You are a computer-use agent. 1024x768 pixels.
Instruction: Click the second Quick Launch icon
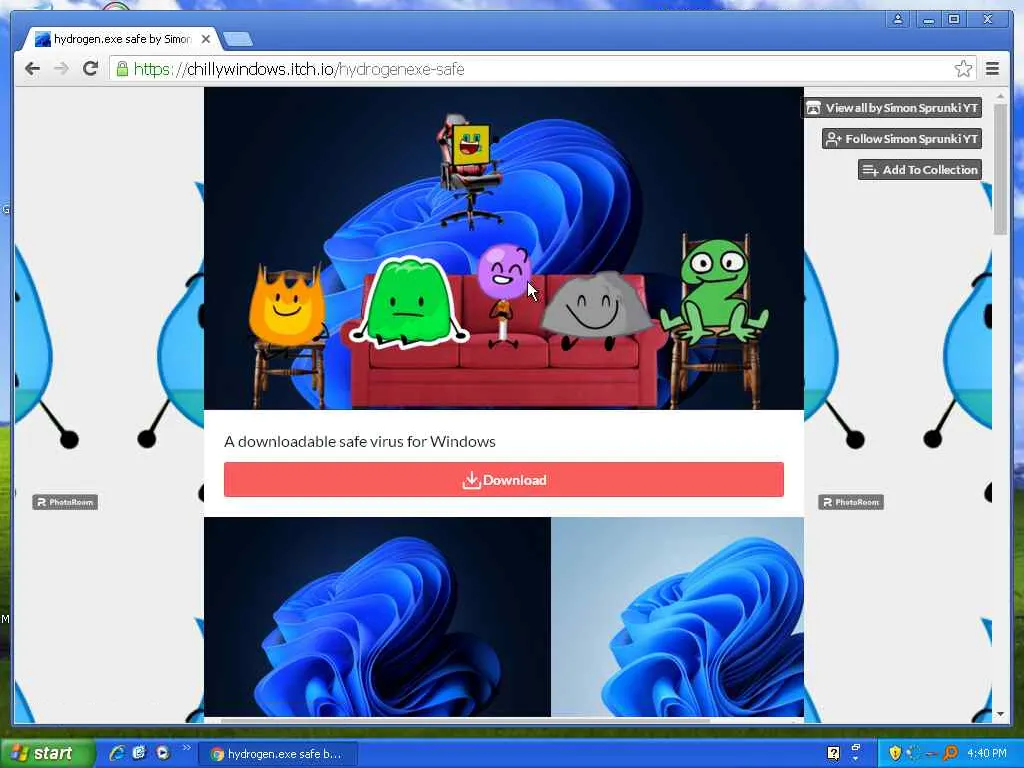pos(139,753)
